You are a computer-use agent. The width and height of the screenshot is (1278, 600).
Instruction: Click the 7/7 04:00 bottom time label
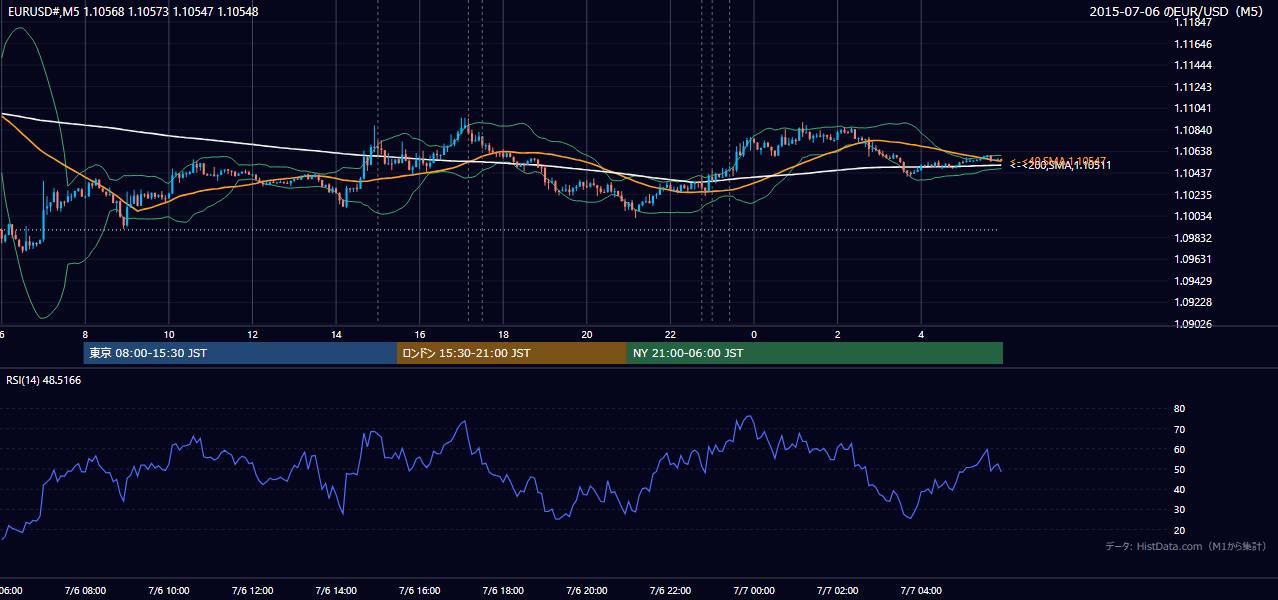point(921,591)
